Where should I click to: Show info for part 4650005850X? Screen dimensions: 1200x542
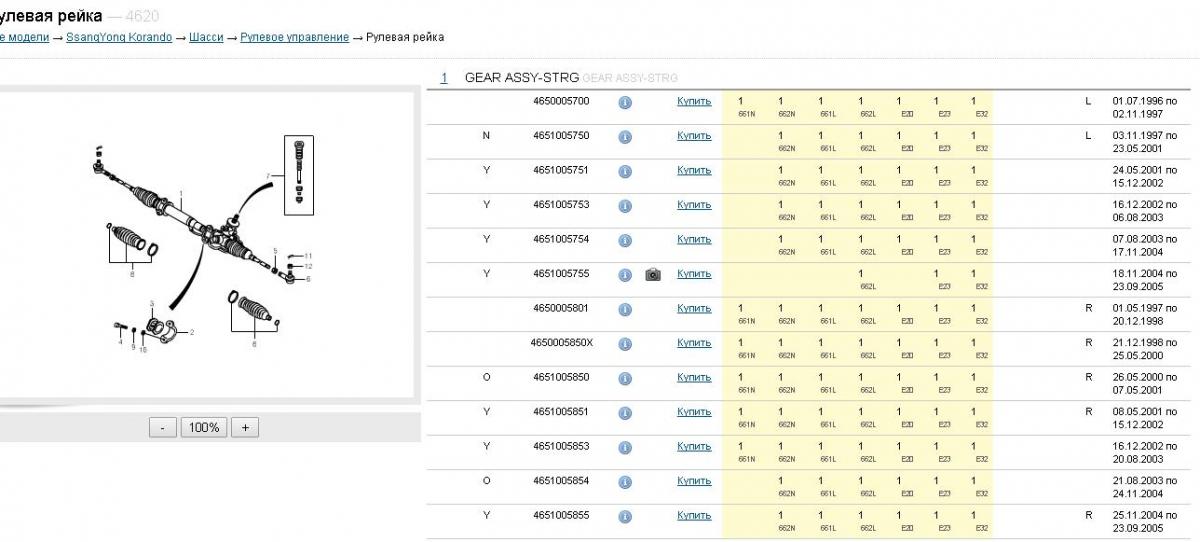coord(625,343)
